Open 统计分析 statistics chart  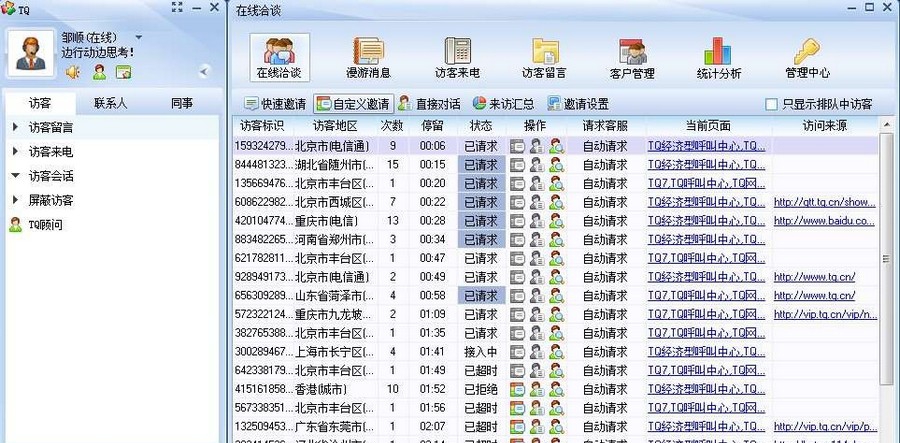click(x=719, y=57)
